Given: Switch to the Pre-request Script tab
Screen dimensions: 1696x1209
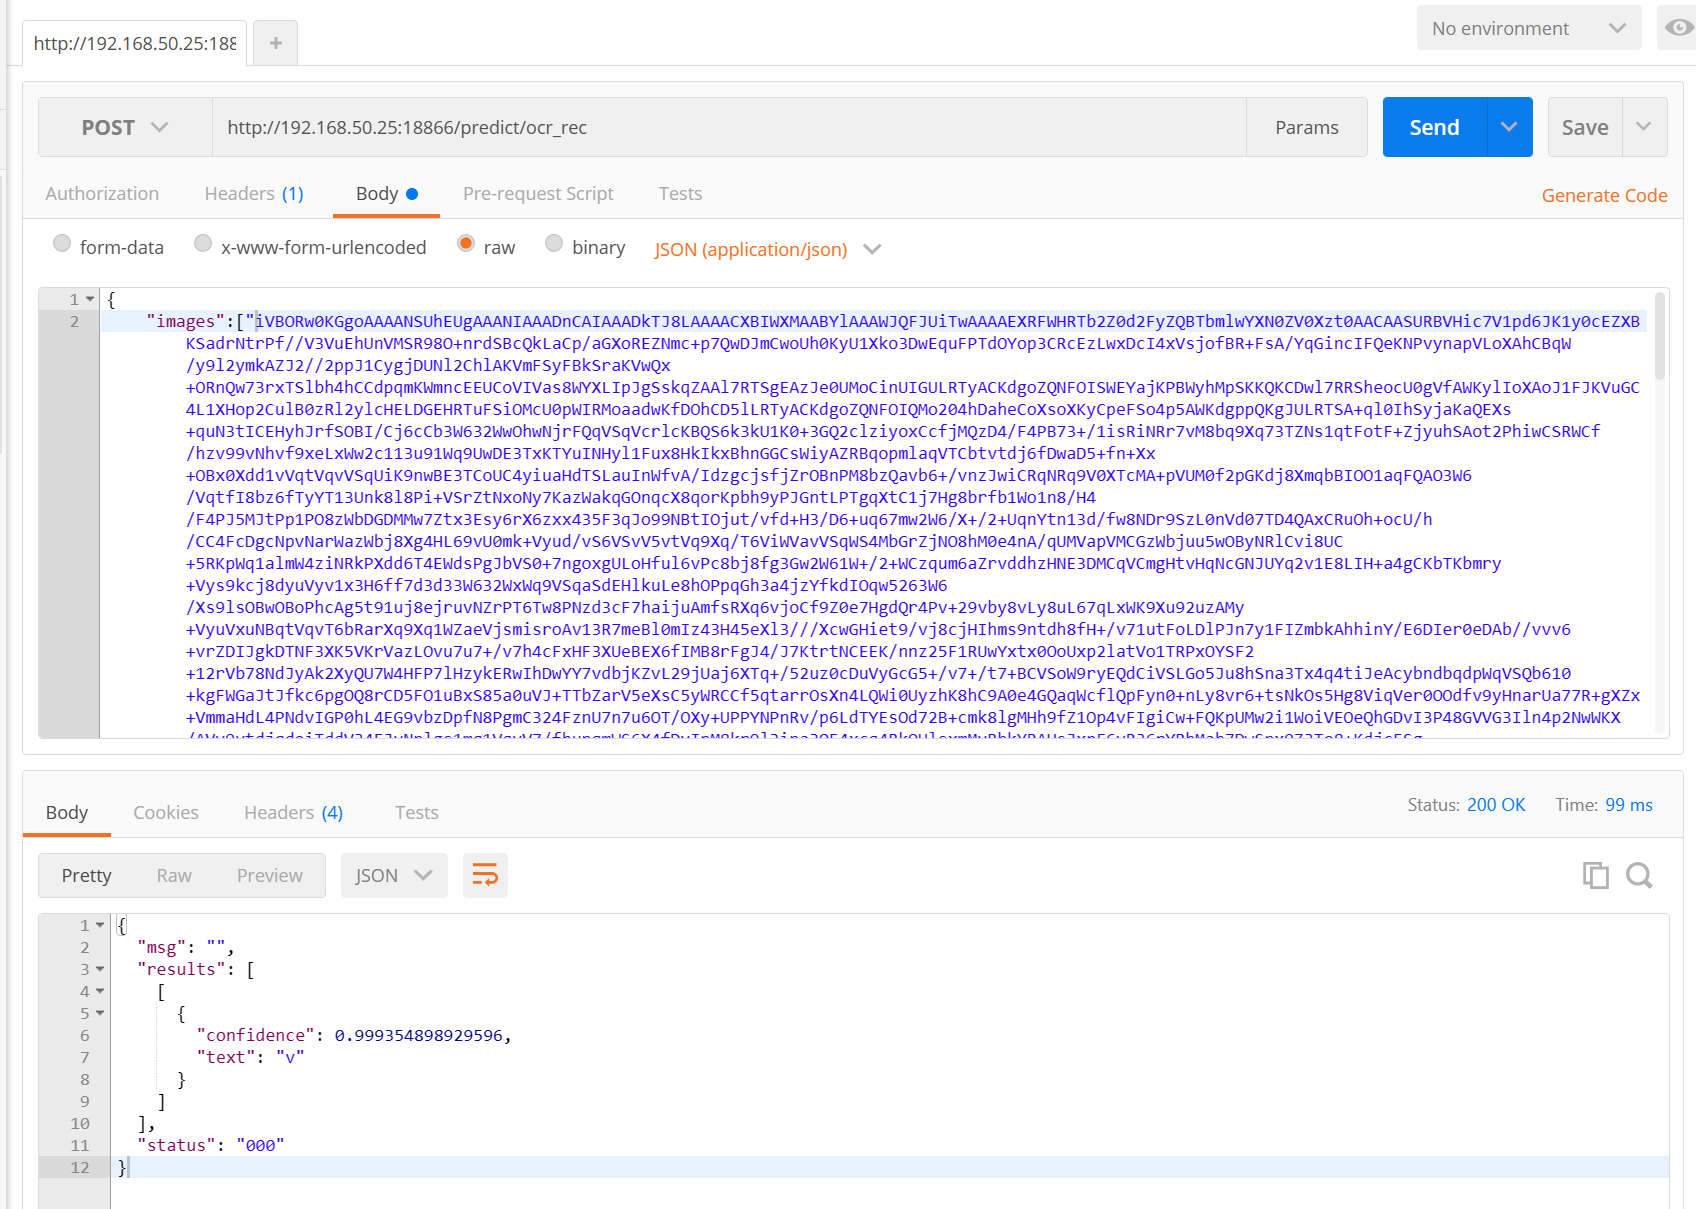Looking at the screenshot, I should point(538,193).
